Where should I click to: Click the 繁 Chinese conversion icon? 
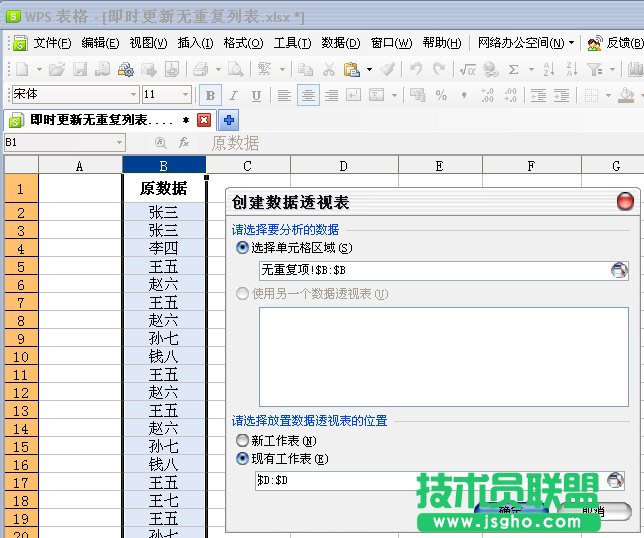click(264, 69)
